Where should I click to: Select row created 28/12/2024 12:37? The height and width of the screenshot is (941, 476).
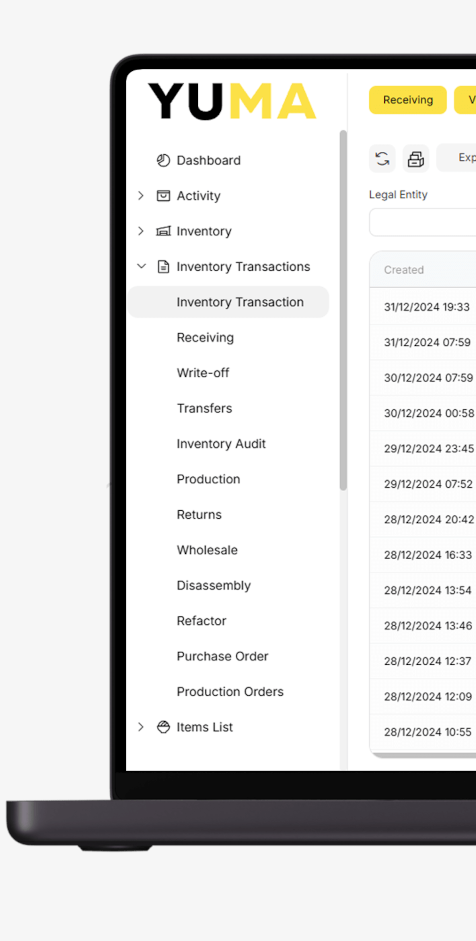pyautogui.click(x=423, y=661)
